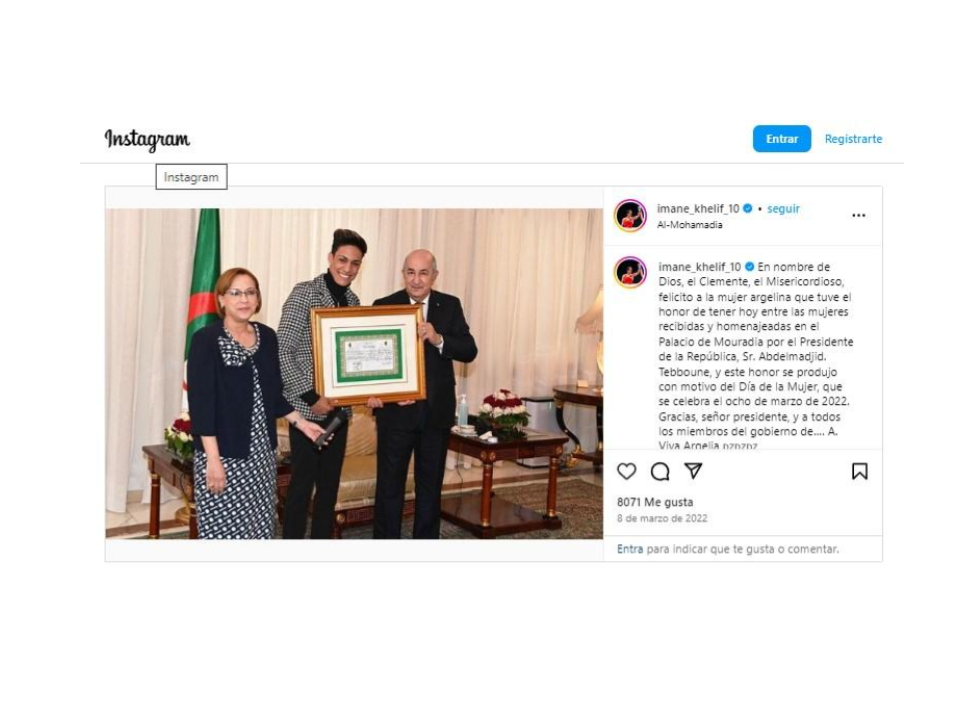This screenshot has height=720, width=960.
Task: Click the Entra link to comment
Action: pyautogui.click(x=630, y=549)
